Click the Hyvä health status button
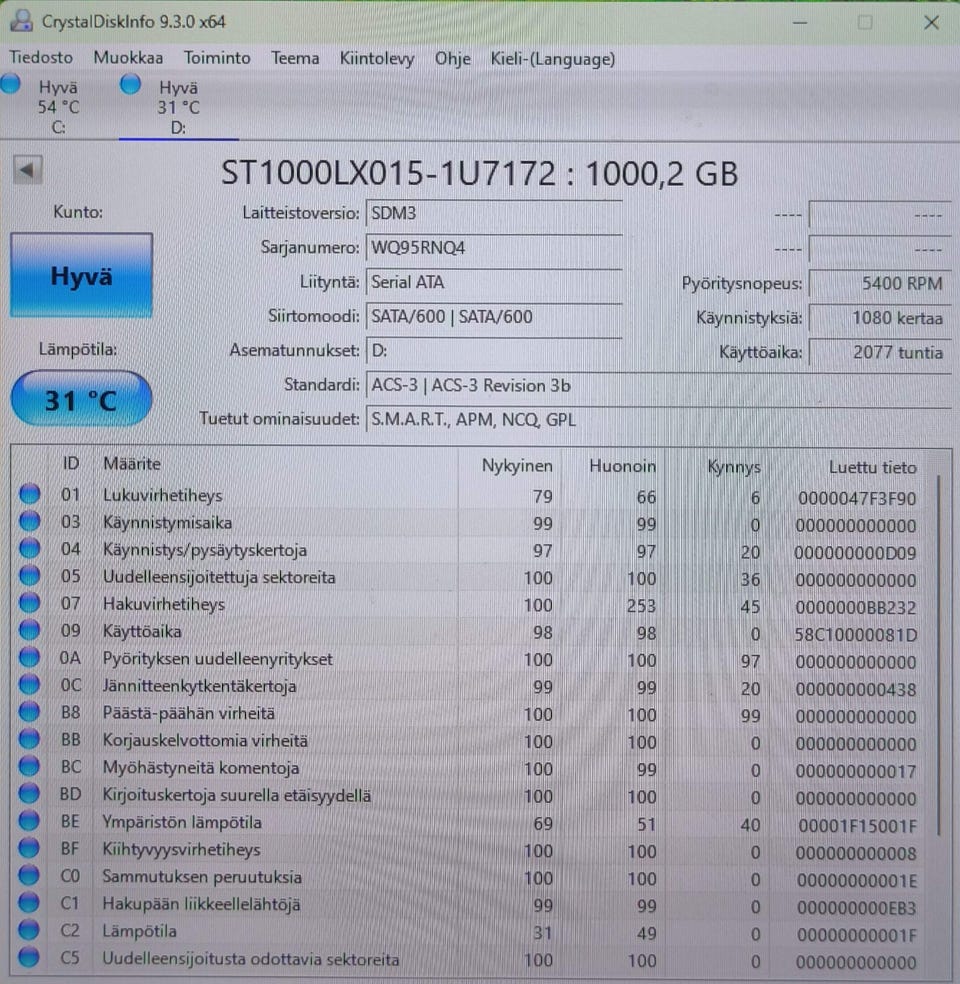The image size is (960, 984). [81, 276]
